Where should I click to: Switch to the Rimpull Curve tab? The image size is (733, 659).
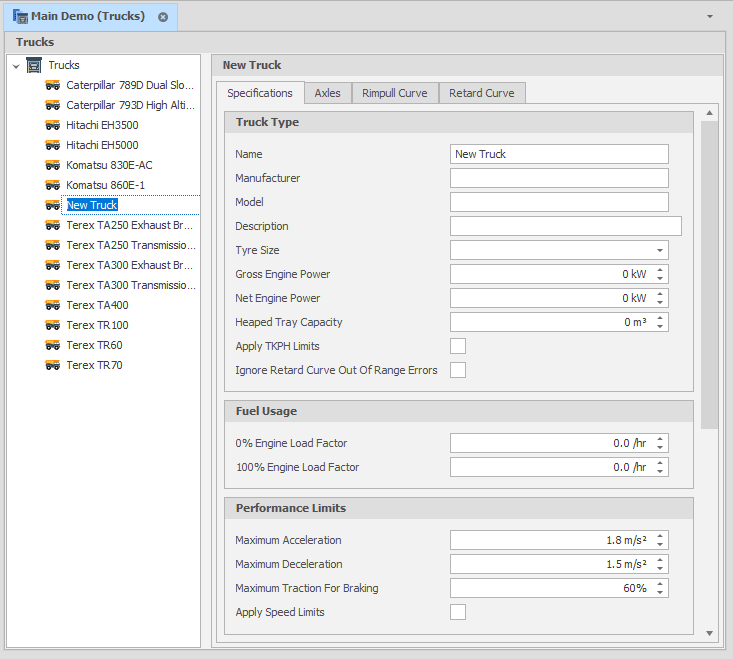coord(394,93)
